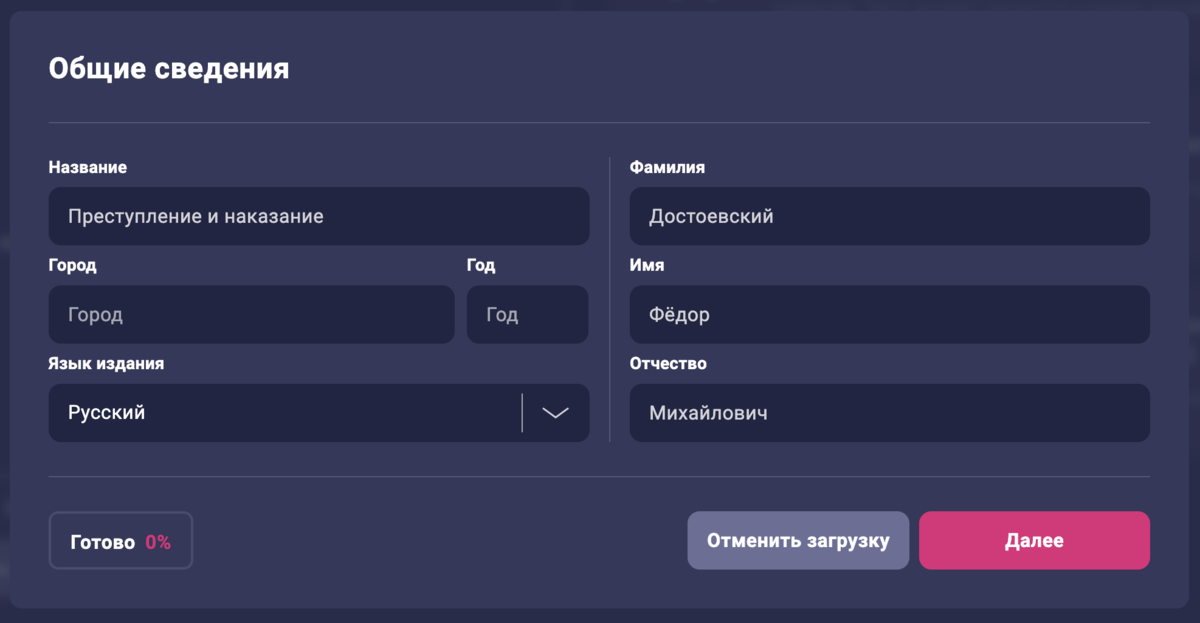
Task: Click the Язык издания label
Action: coord(102,363)
